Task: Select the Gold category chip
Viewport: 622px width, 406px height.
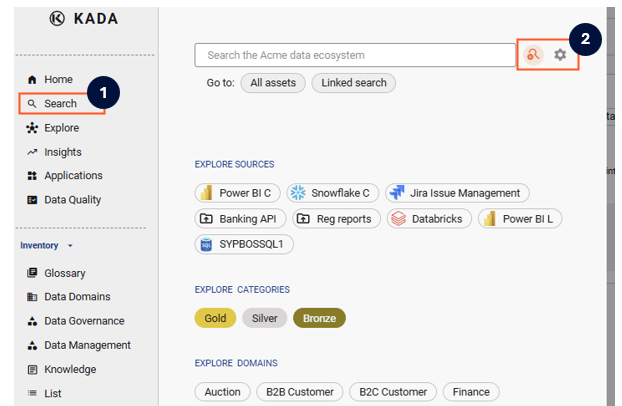Action: pyautogui.click(x=215, y=318)
